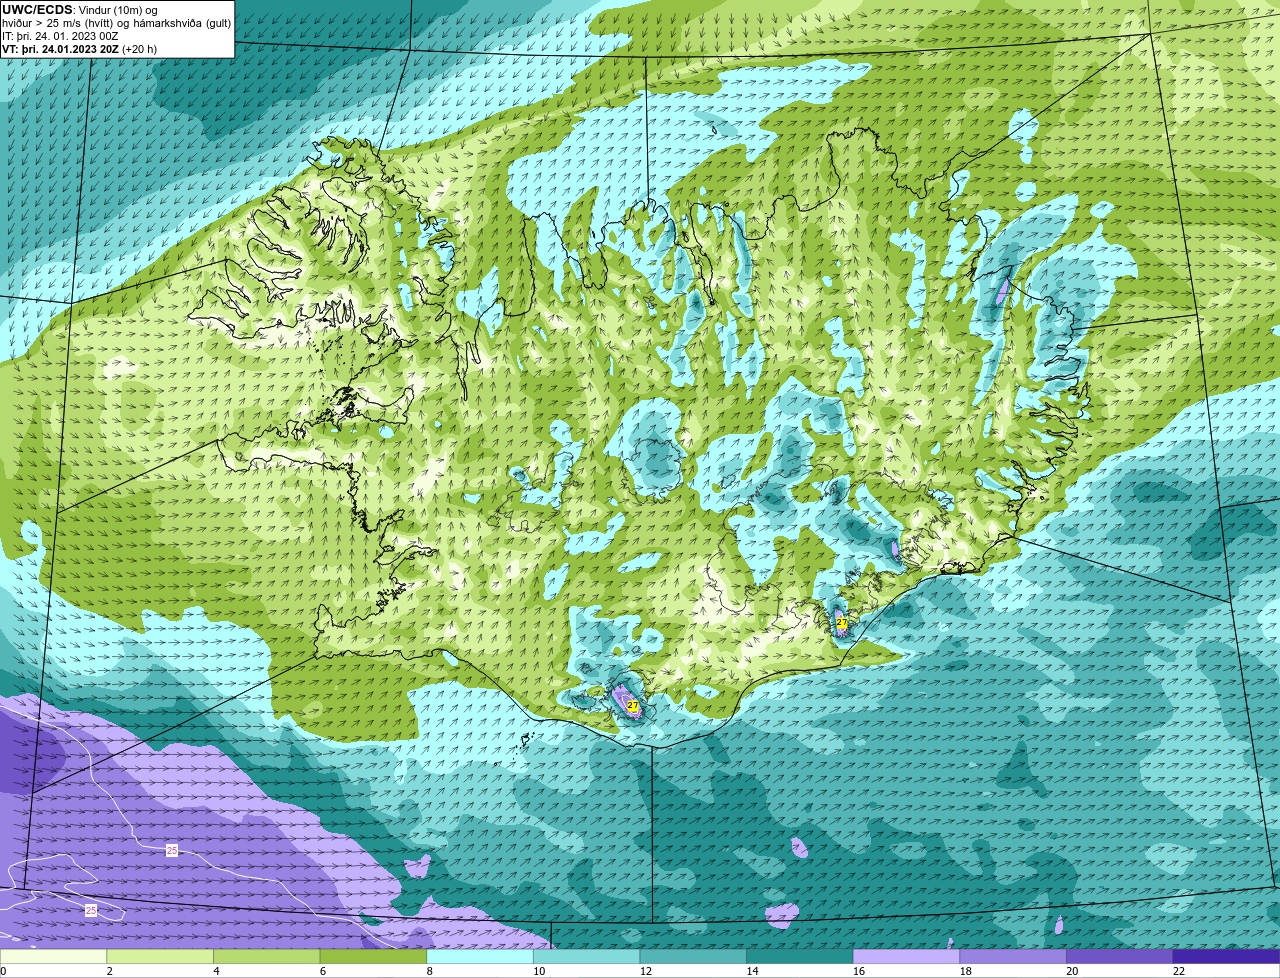The height and width of the screenshot is (978, 1280).
Task: Click the legend scale number 8
Action: click(429, 971)
